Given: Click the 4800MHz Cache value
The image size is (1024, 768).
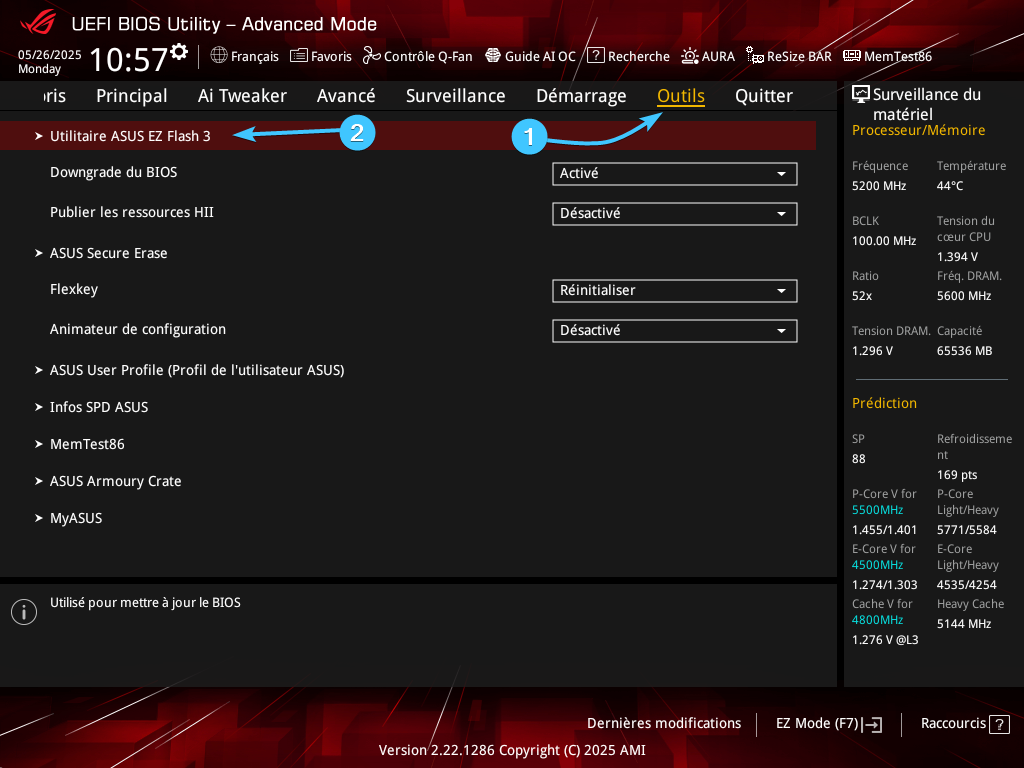Looking at the screenshot, I should coord(877,620).
